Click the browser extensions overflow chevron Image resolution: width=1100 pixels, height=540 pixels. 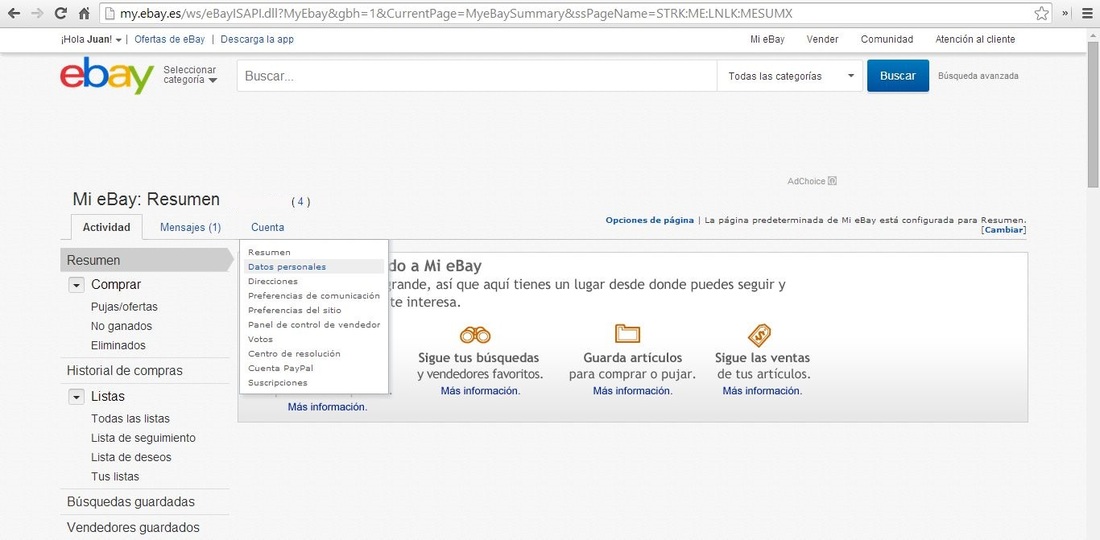(1066, 13)
